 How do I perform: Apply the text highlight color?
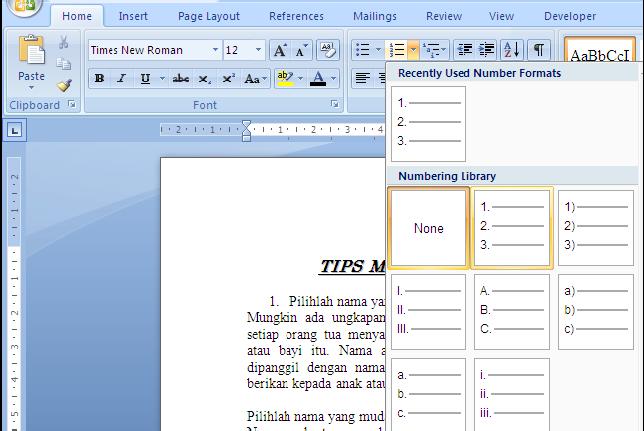[285, 78]
